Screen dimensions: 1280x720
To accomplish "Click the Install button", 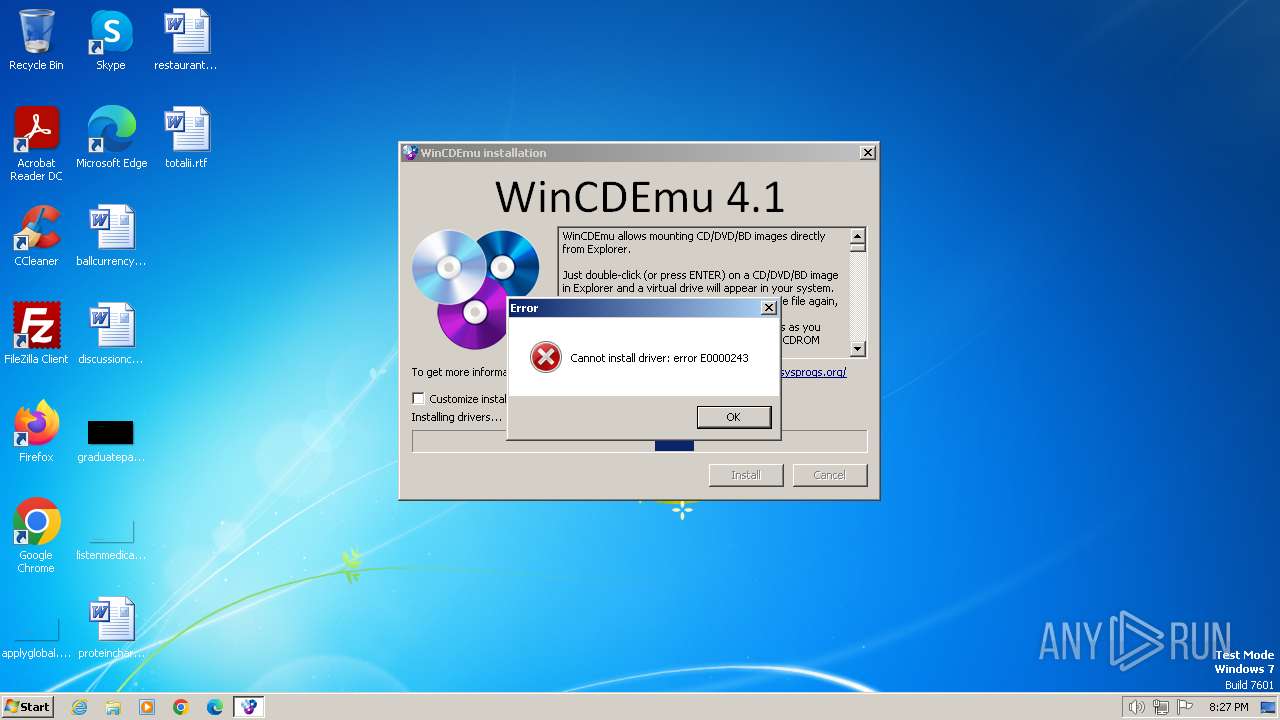I will point(746,475).
